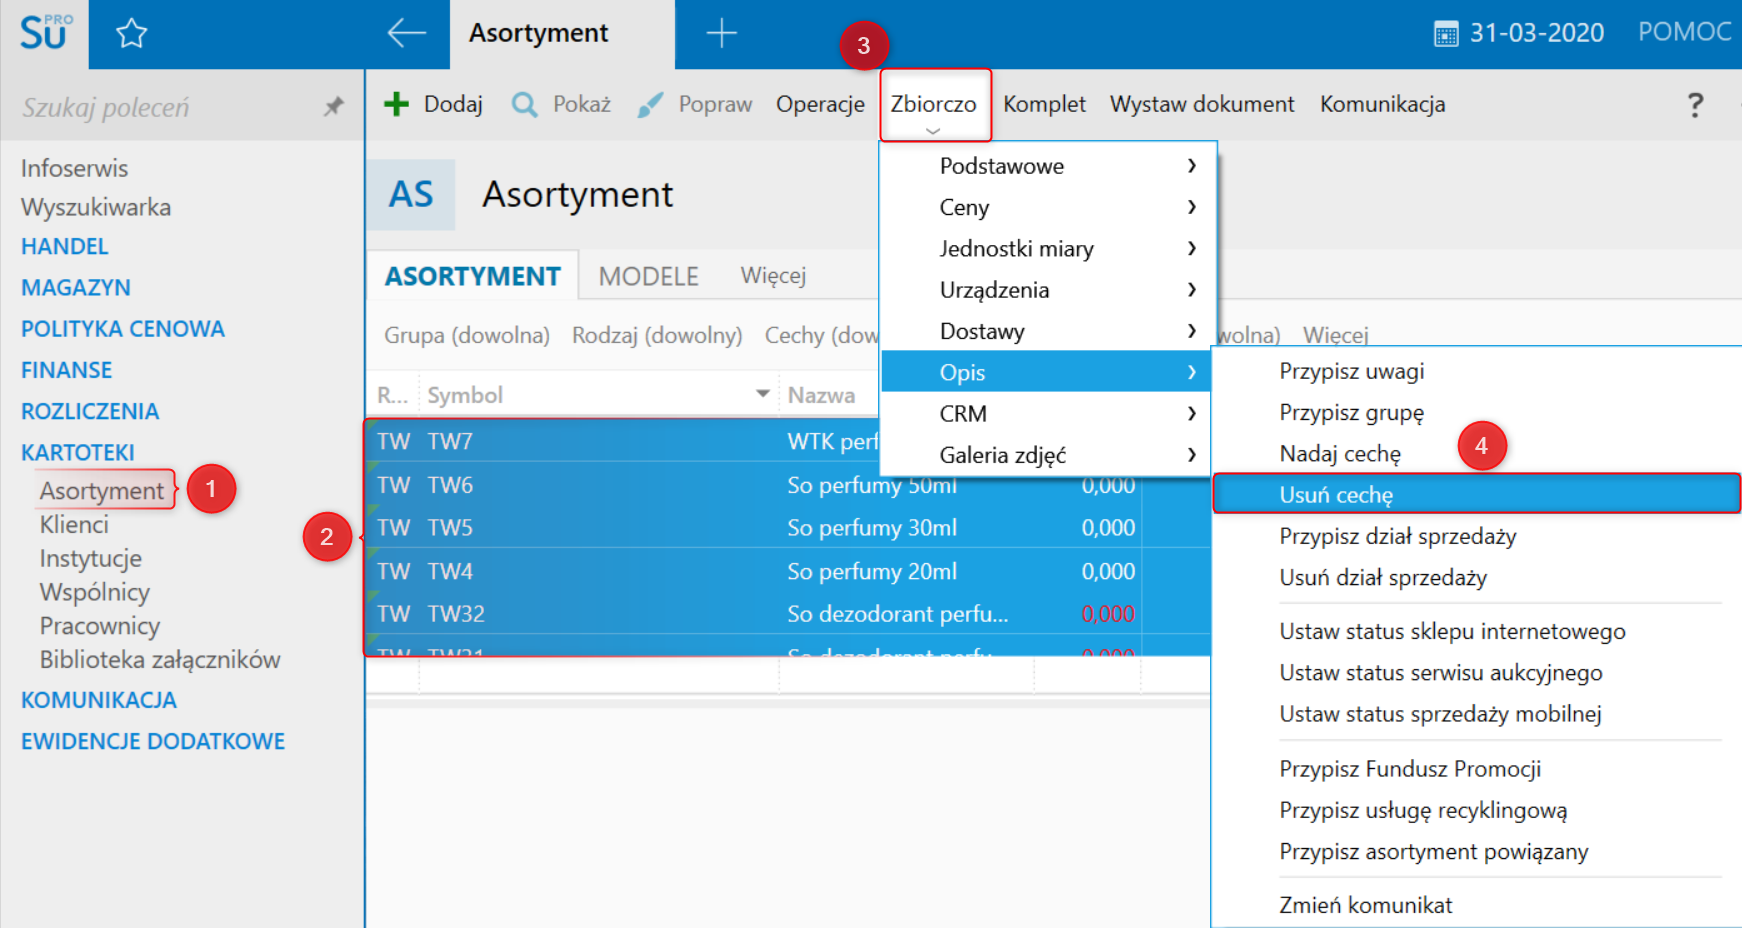Choose Ustaw status sprzedaży mobilnej
The image size is (1742, 928).
pyautogui.click(x=1441, y=714)
